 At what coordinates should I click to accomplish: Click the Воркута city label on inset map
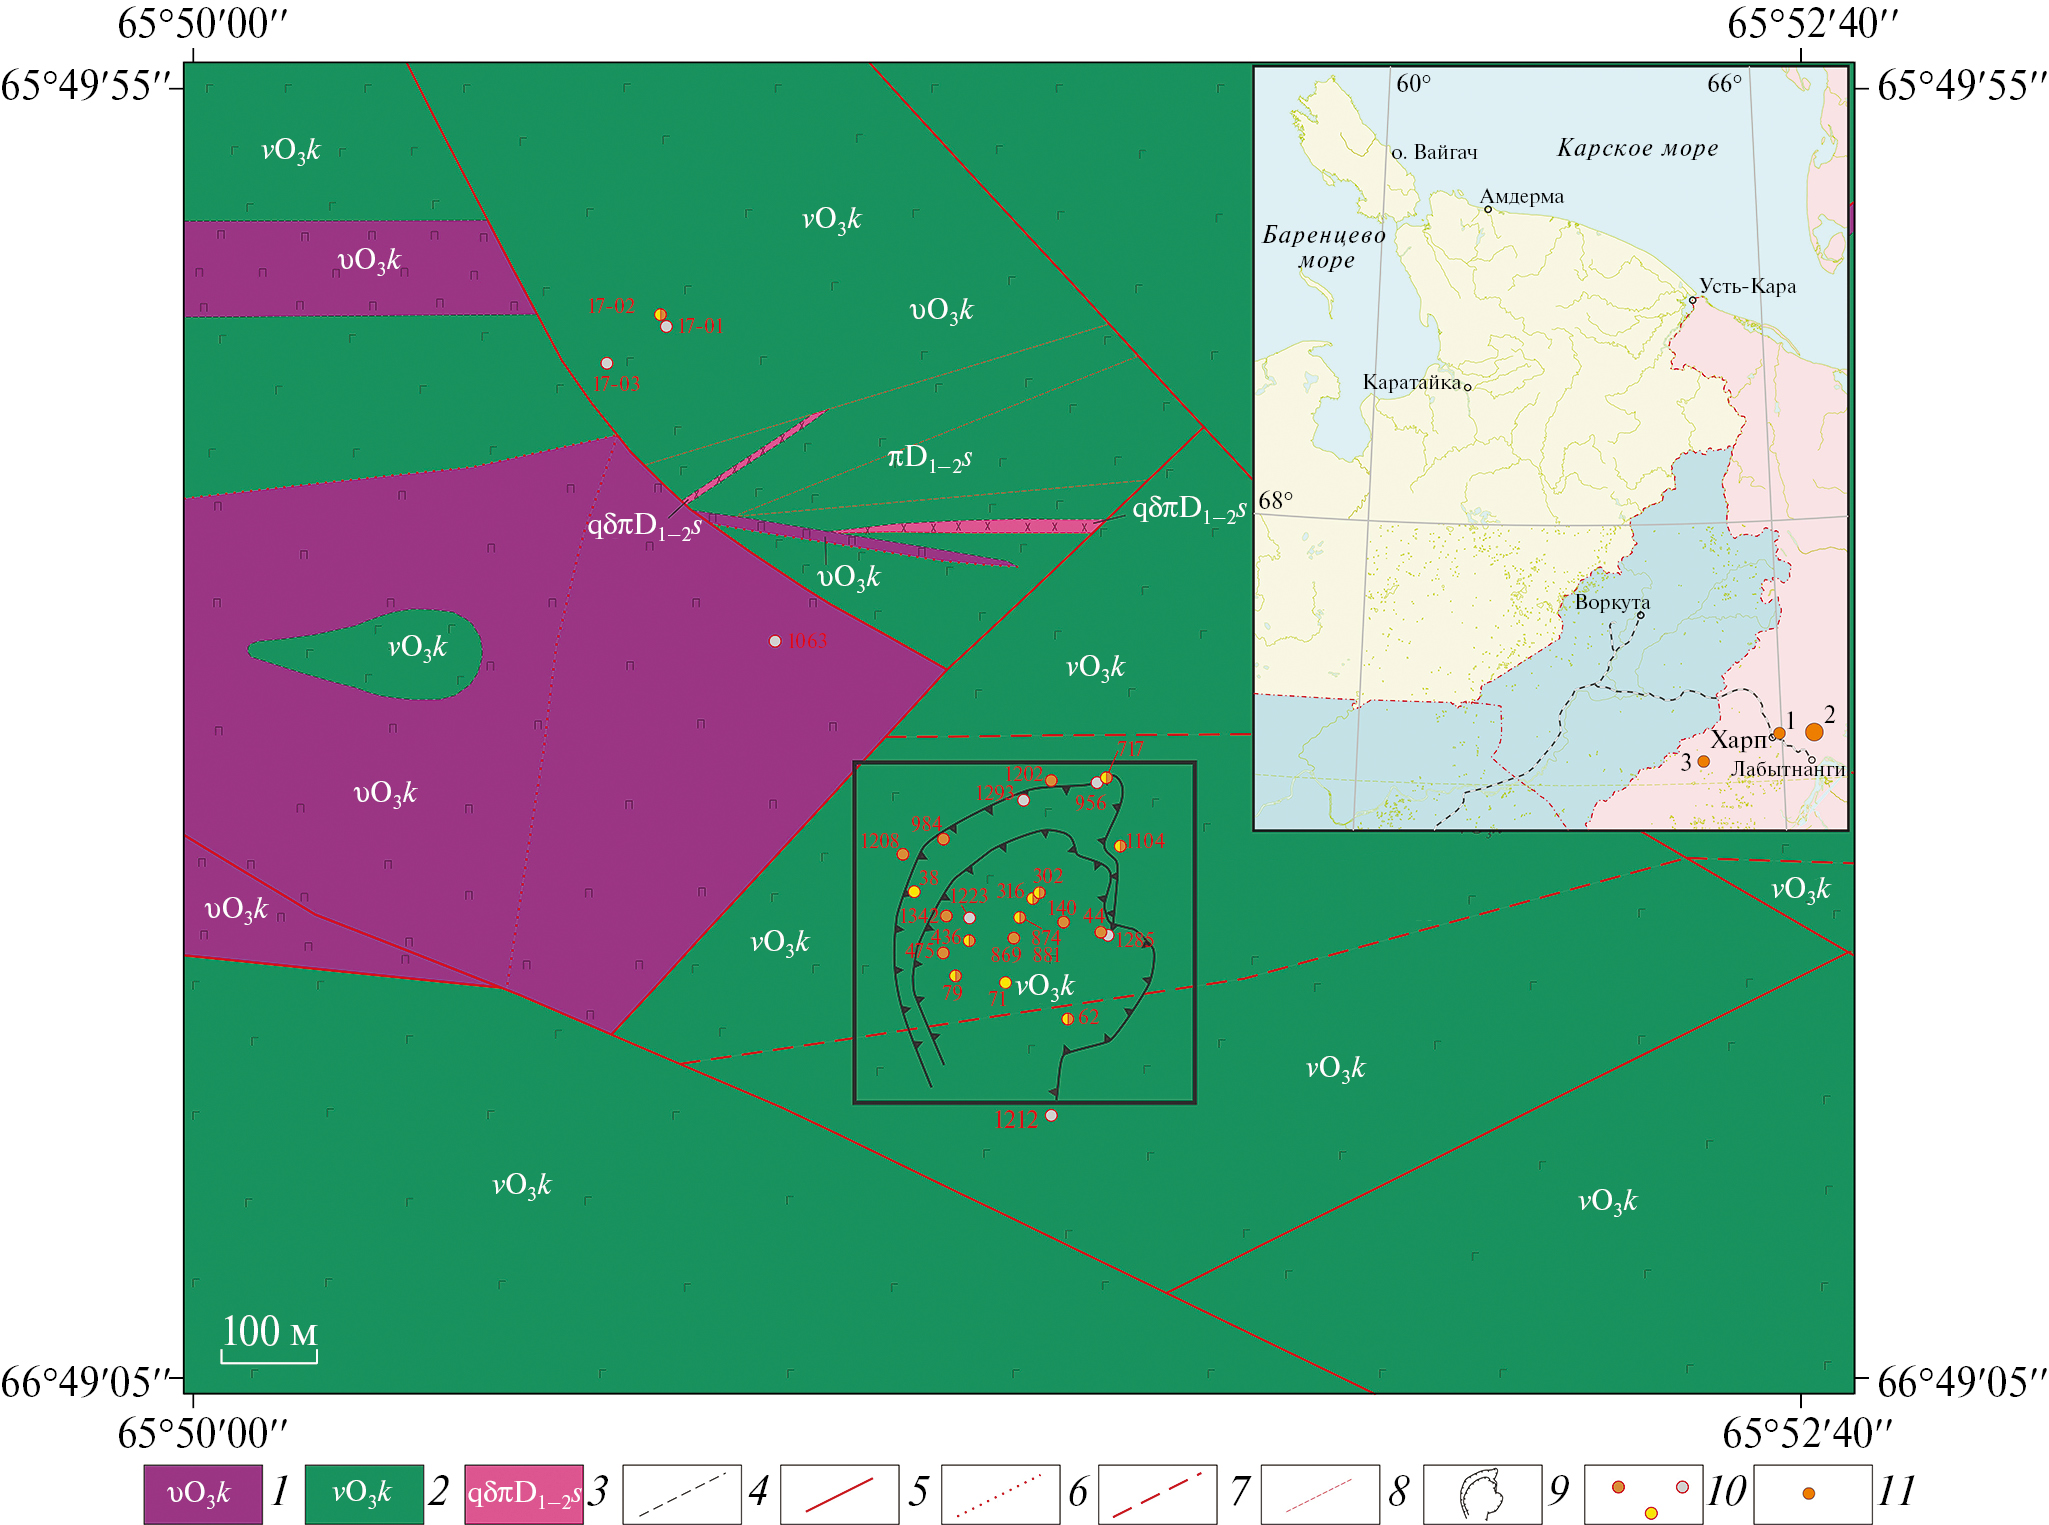(1612, 602)
